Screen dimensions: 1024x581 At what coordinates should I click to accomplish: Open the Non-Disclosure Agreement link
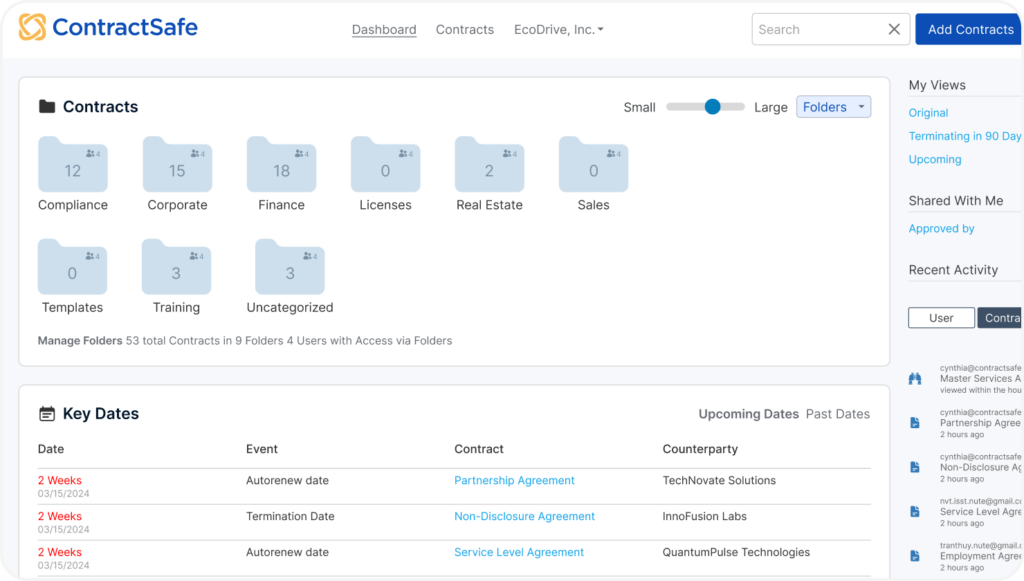[524, 516]
